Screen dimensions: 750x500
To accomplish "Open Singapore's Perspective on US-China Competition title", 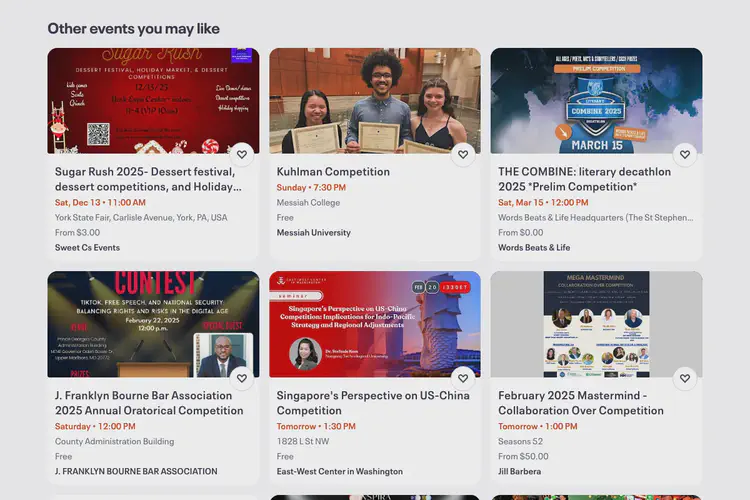I will [373, 403].
